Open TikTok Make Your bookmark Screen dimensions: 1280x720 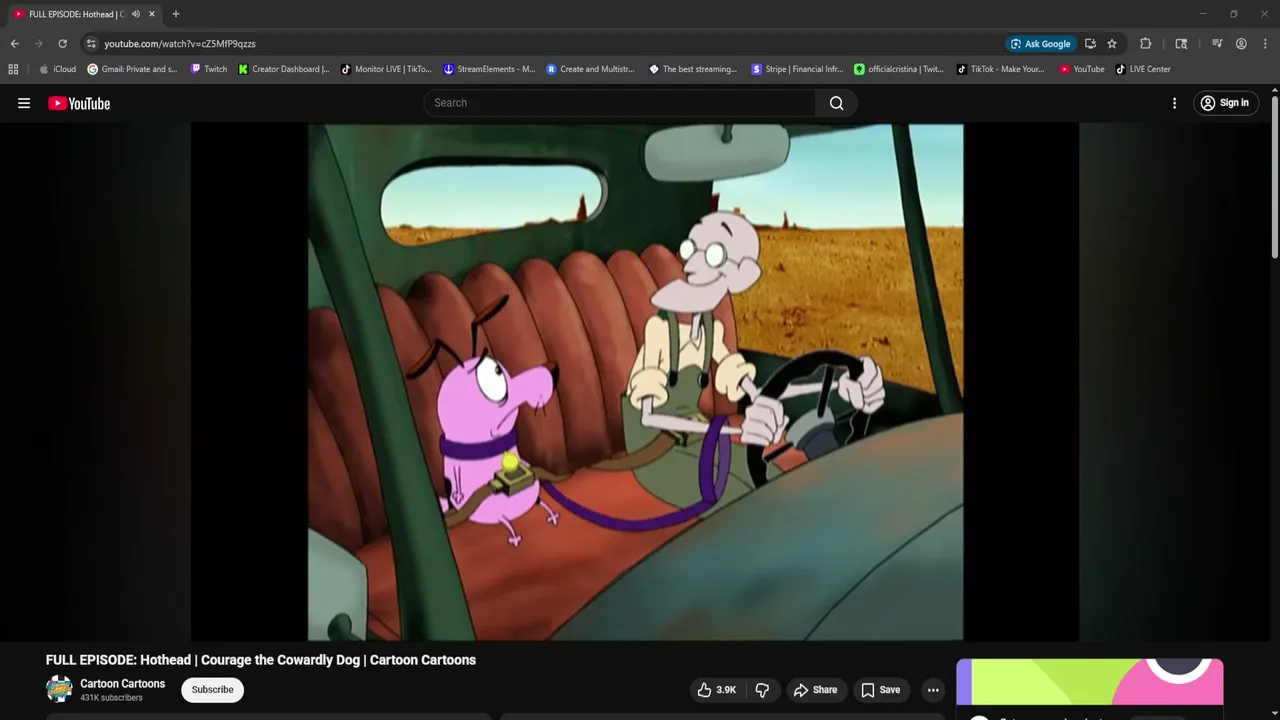(x=1001, y=69)
